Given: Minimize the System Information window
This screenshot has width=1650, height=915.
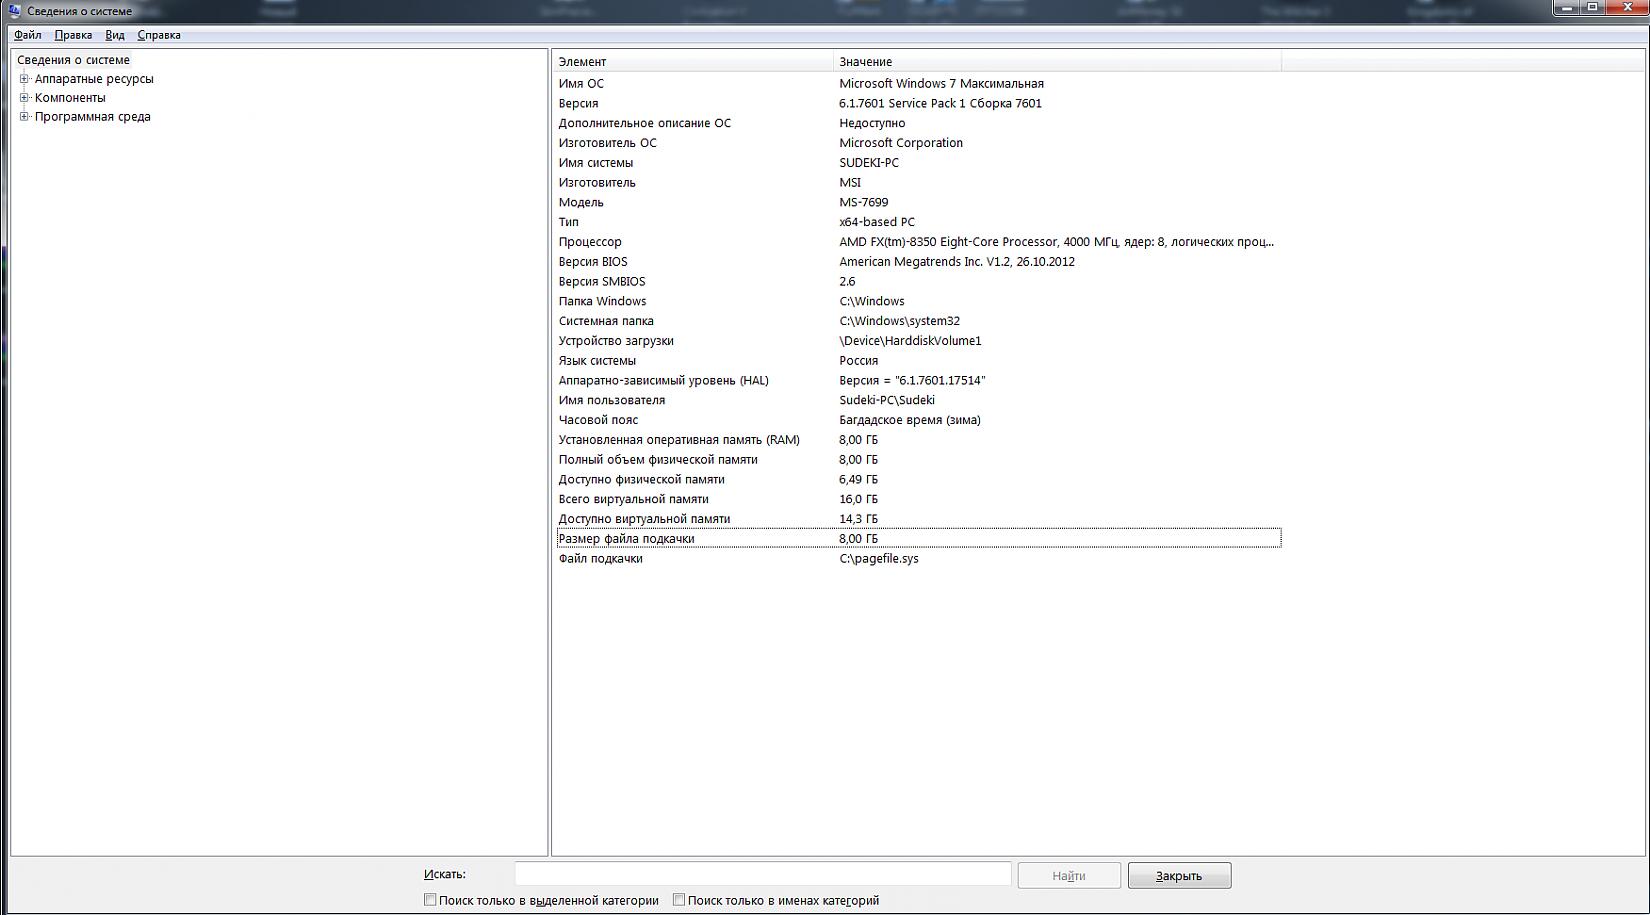Looking at the screenshot, I should pos(1567,7).
